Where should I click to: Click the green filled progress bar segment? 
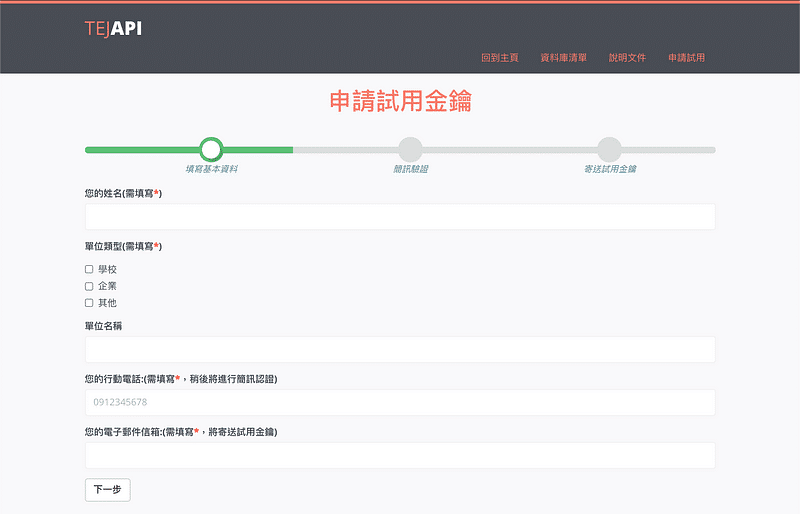point(140,150)
